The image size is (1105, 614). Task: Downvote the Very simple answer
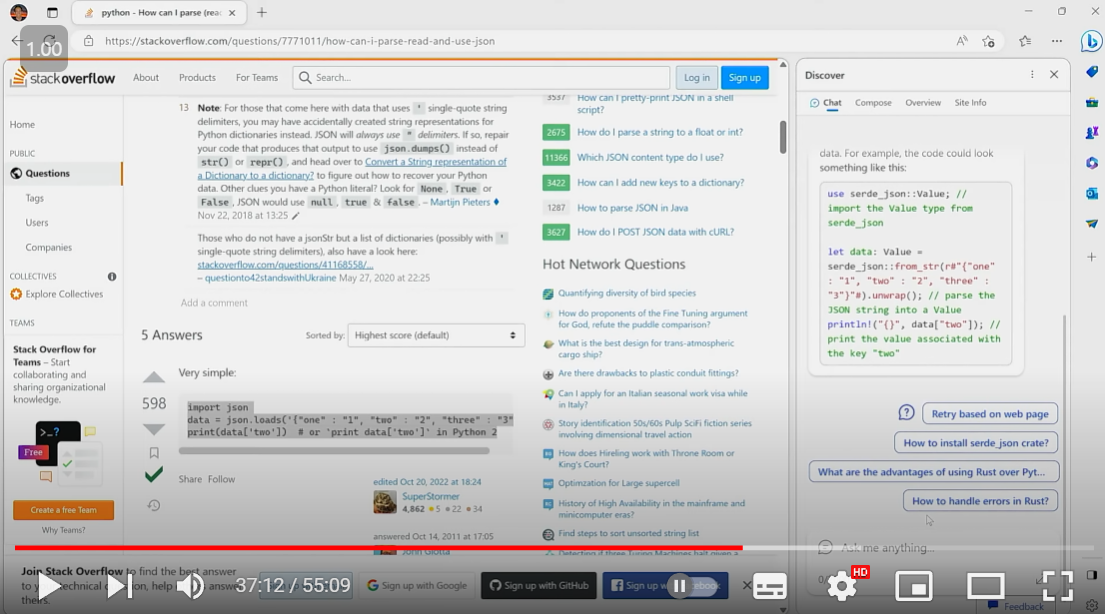154,429
